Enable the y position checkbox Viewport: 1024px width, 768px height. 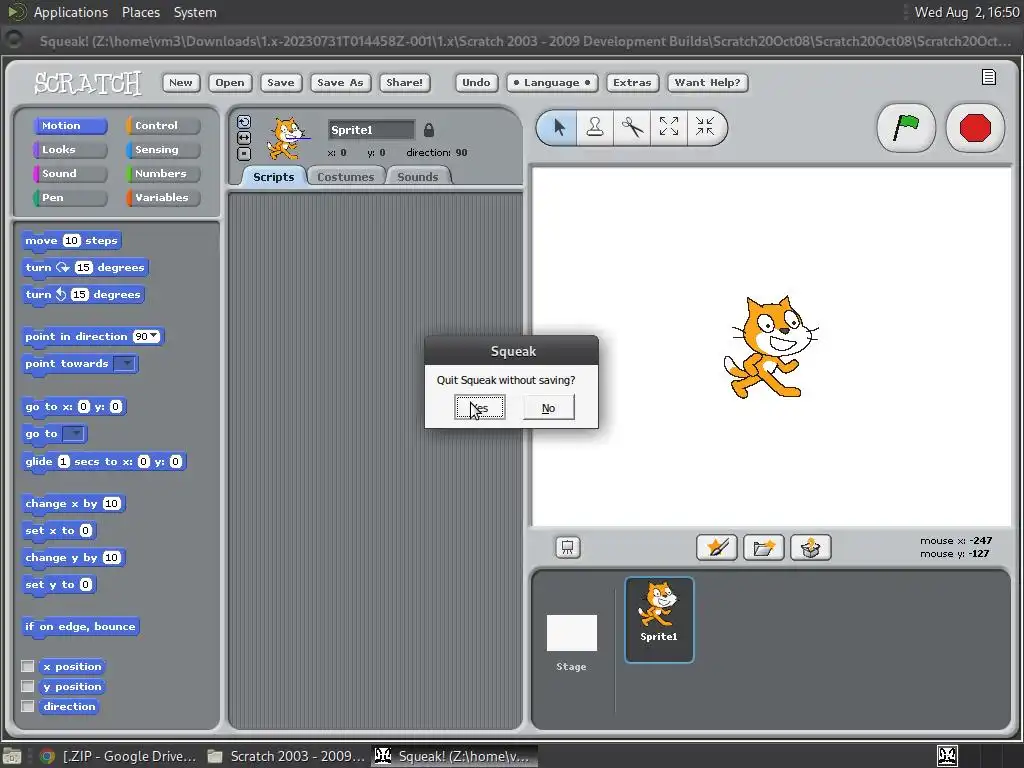[27, 686]
